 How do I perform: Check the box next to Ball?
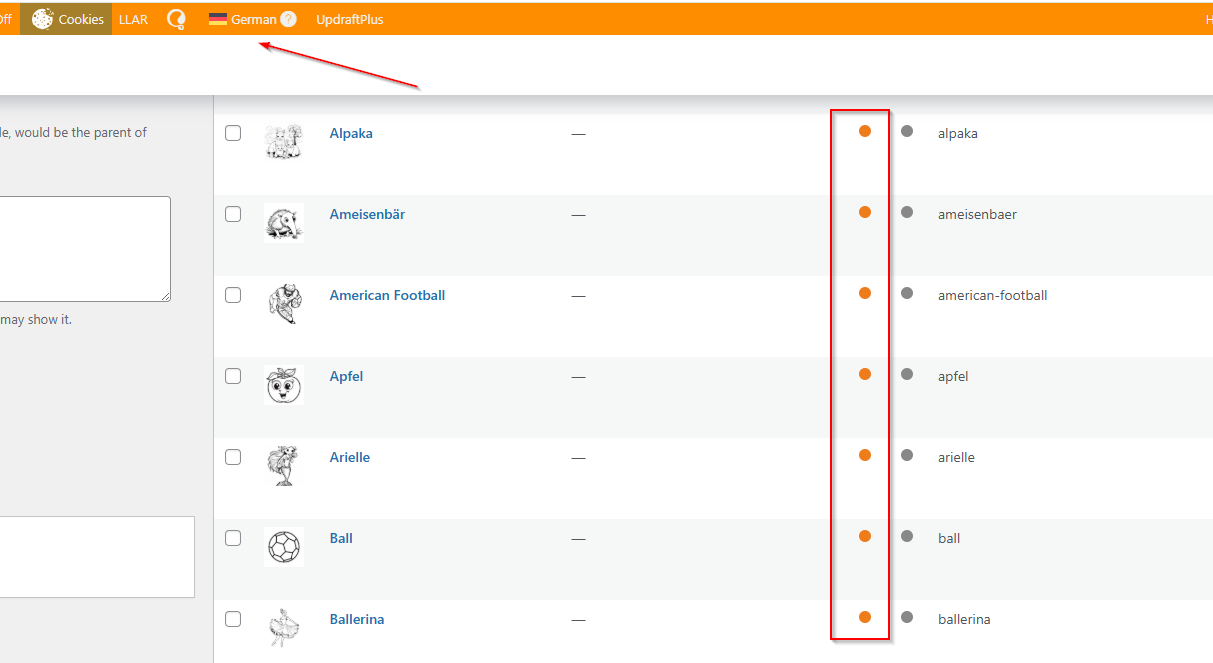[x=233, y=538]
